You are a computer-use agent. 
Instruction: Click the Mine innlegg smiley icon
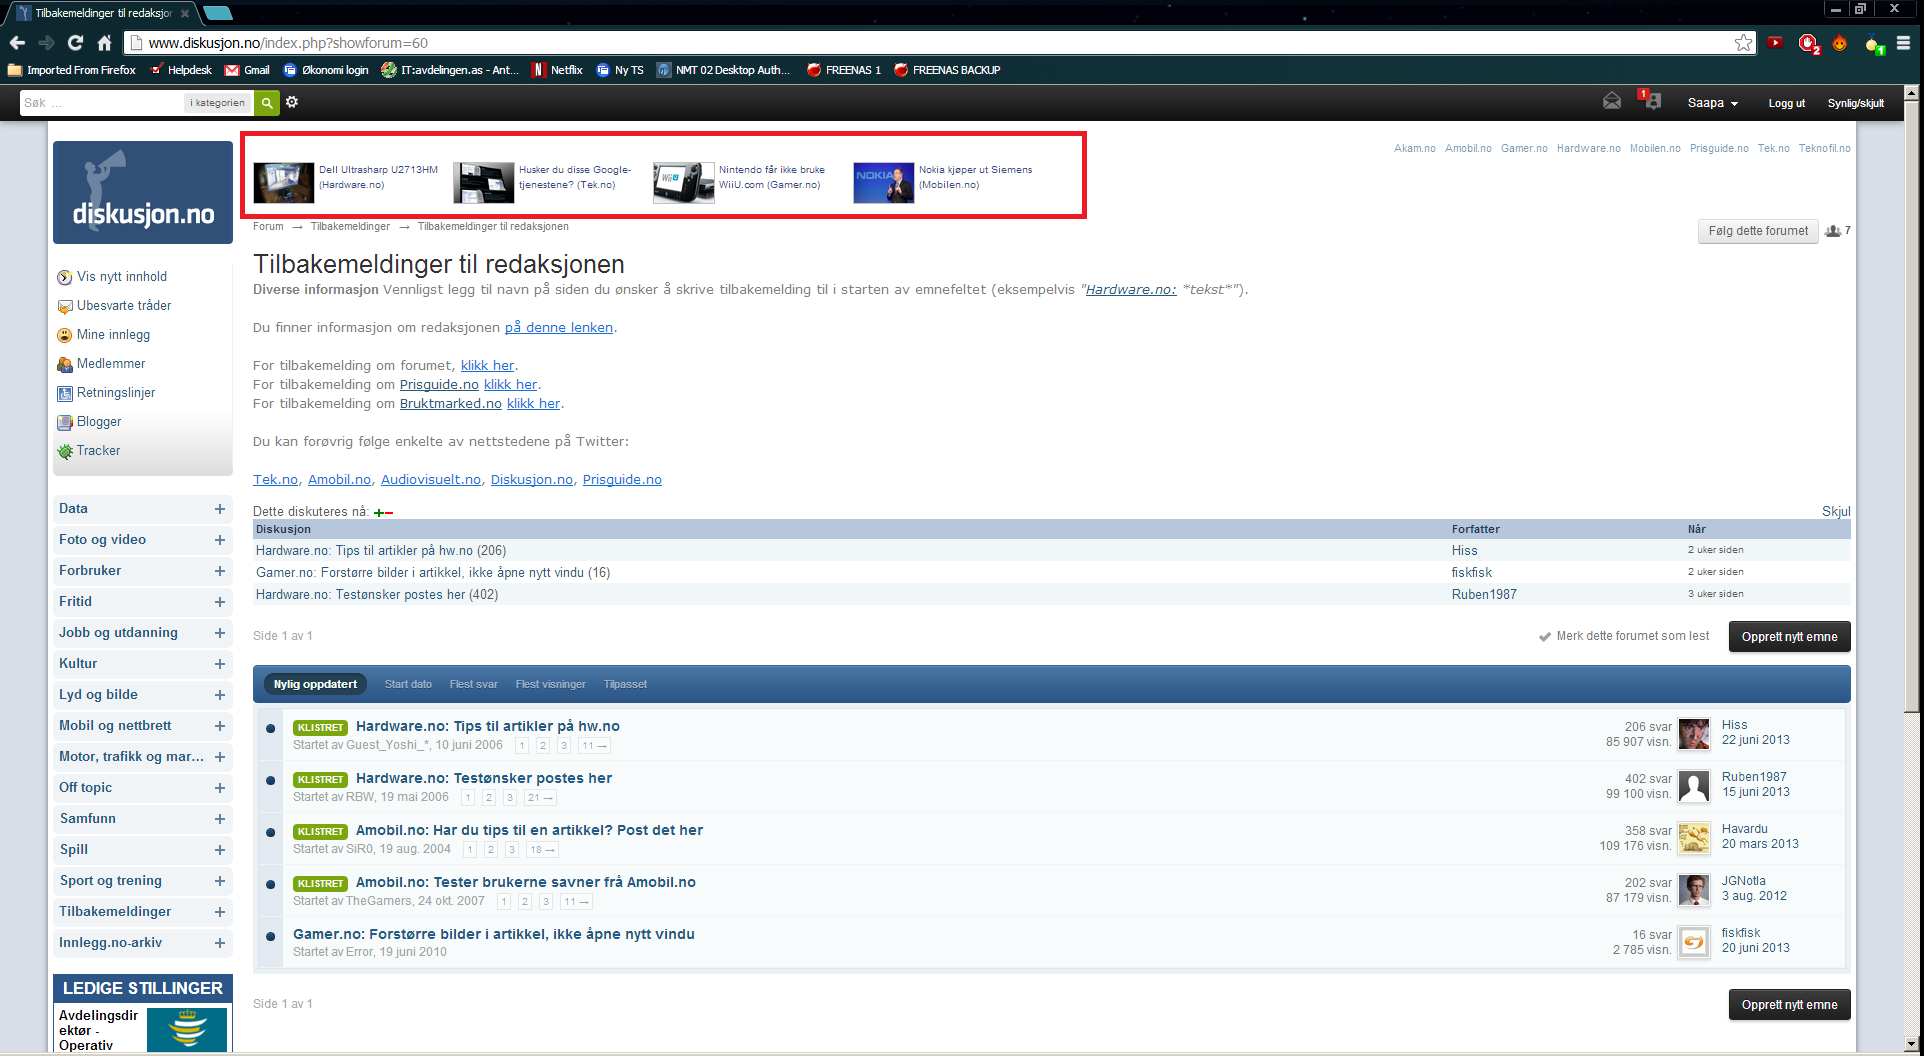[65, 336]
